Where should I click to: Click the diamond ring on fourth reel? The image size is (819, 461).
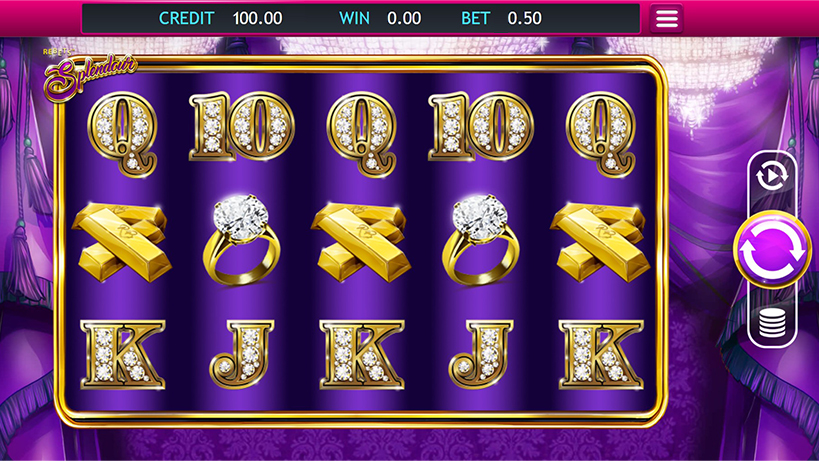click(x=481, y=240)
